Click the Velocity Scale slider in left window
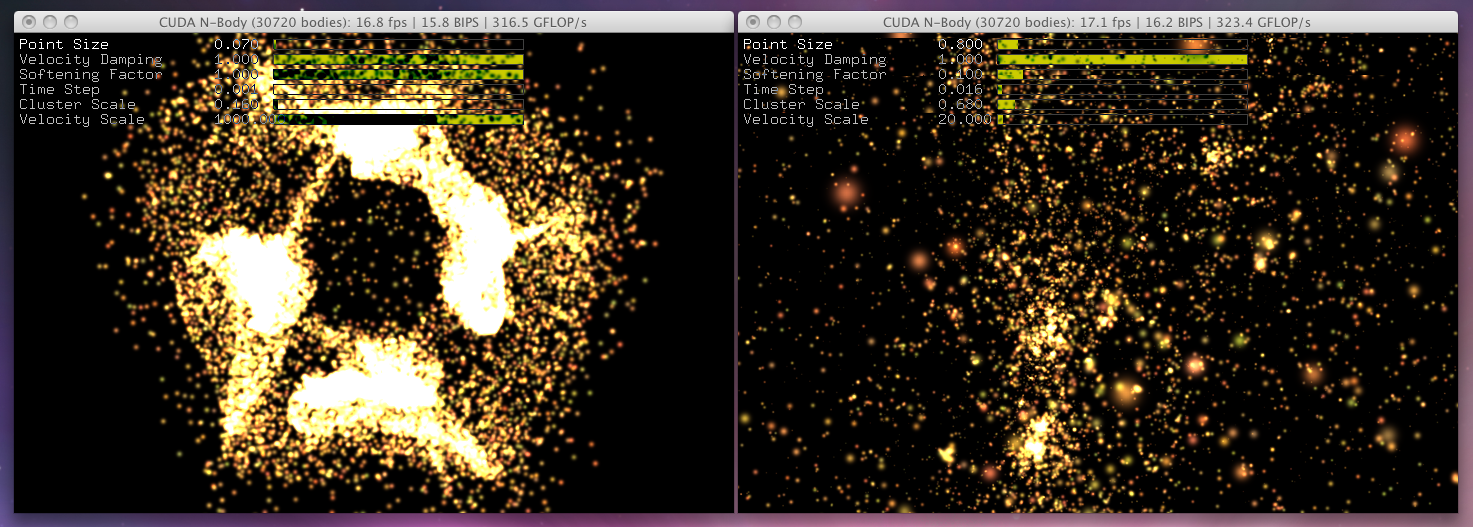The height and width of the screenshot is (527, 1473). click(399, 120)
